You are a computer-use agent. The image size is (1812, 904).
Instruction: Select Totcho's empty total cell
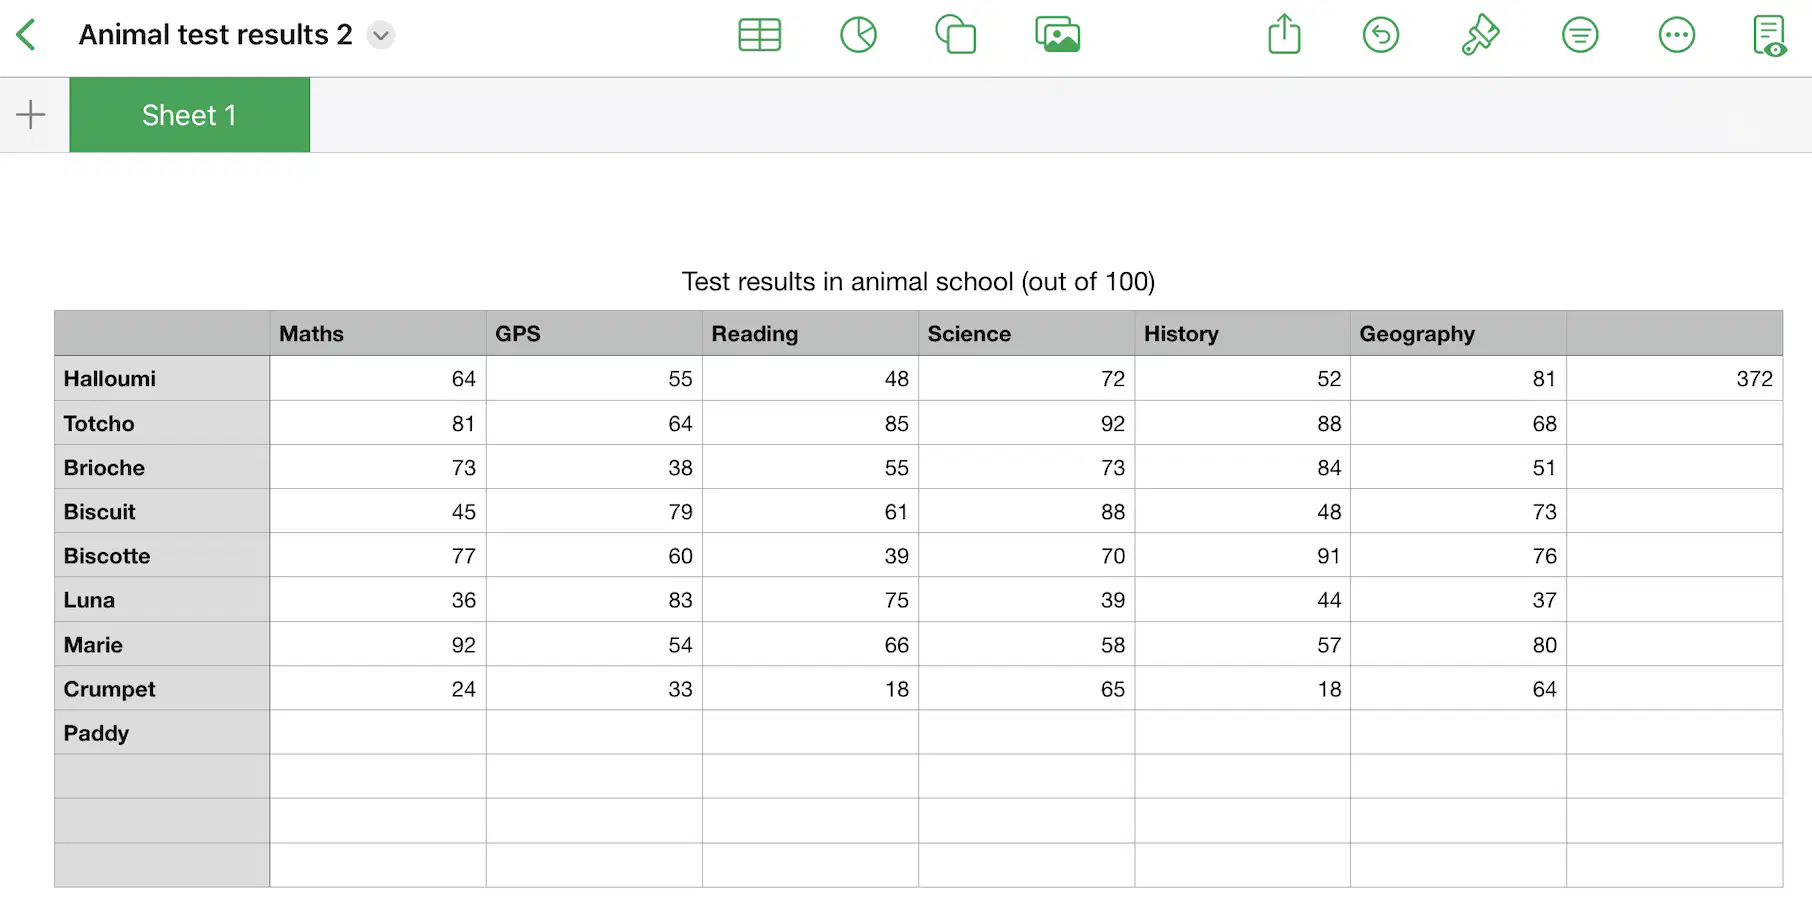click(x=1674, y=423)
